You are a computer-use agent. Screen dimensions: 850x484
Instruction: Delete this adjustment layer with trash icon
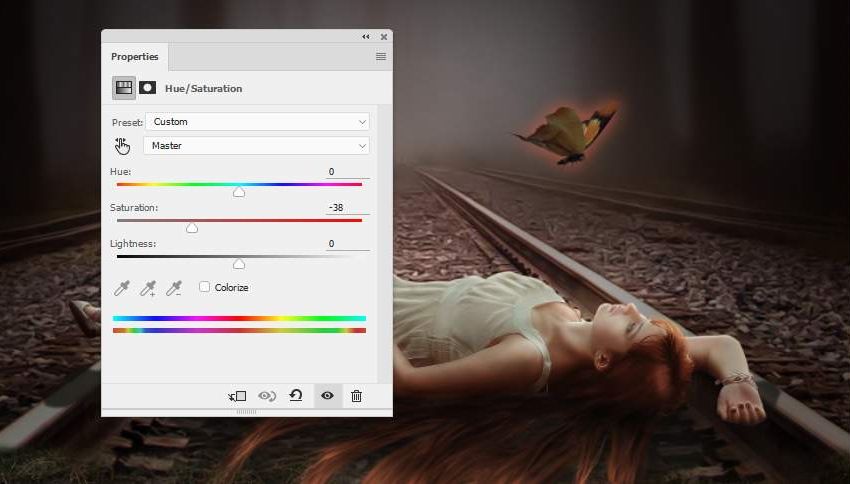(356, 396)
